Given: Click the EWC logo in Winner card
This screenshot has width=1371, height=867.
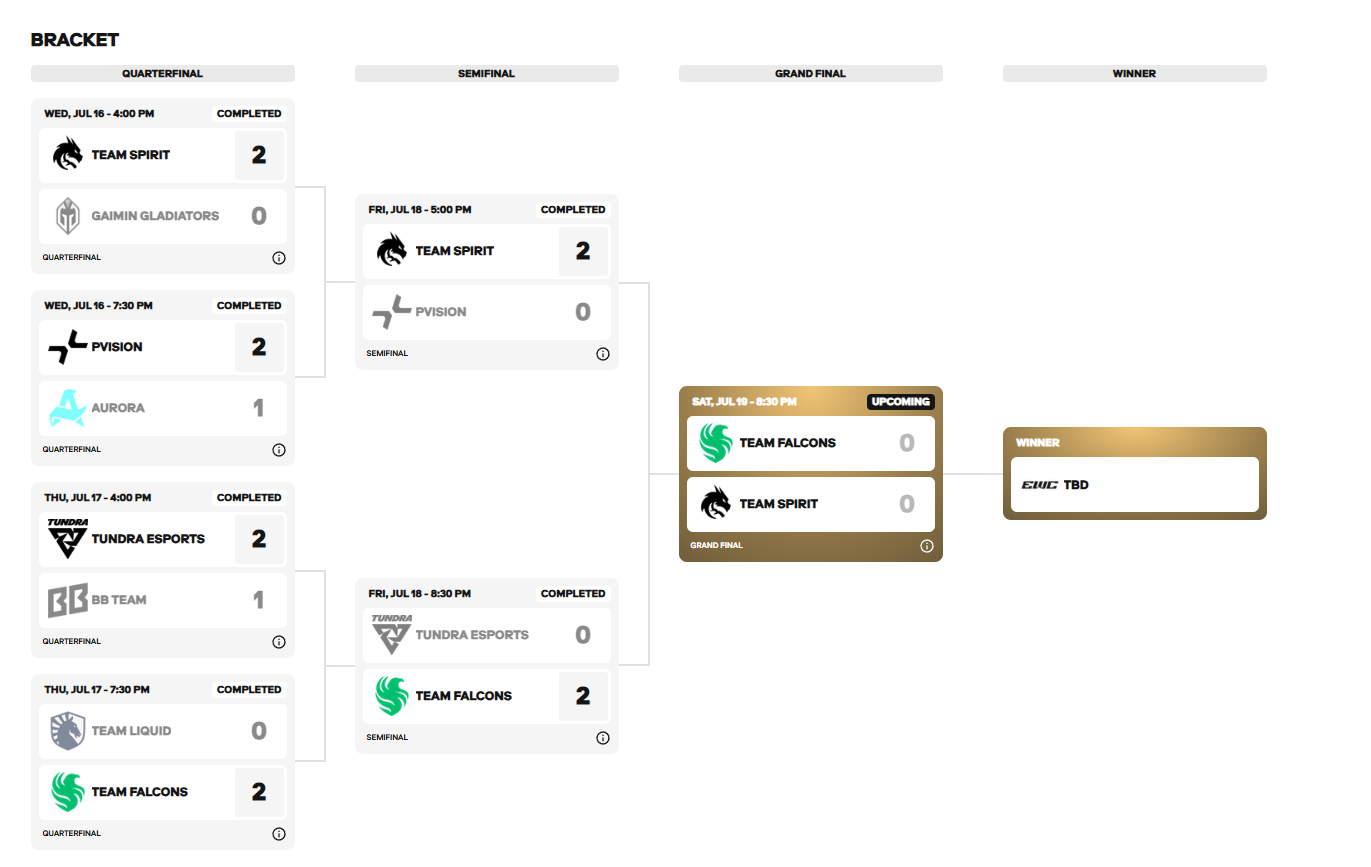Looking at the screenshot, I should click(x=1039, y=485).
